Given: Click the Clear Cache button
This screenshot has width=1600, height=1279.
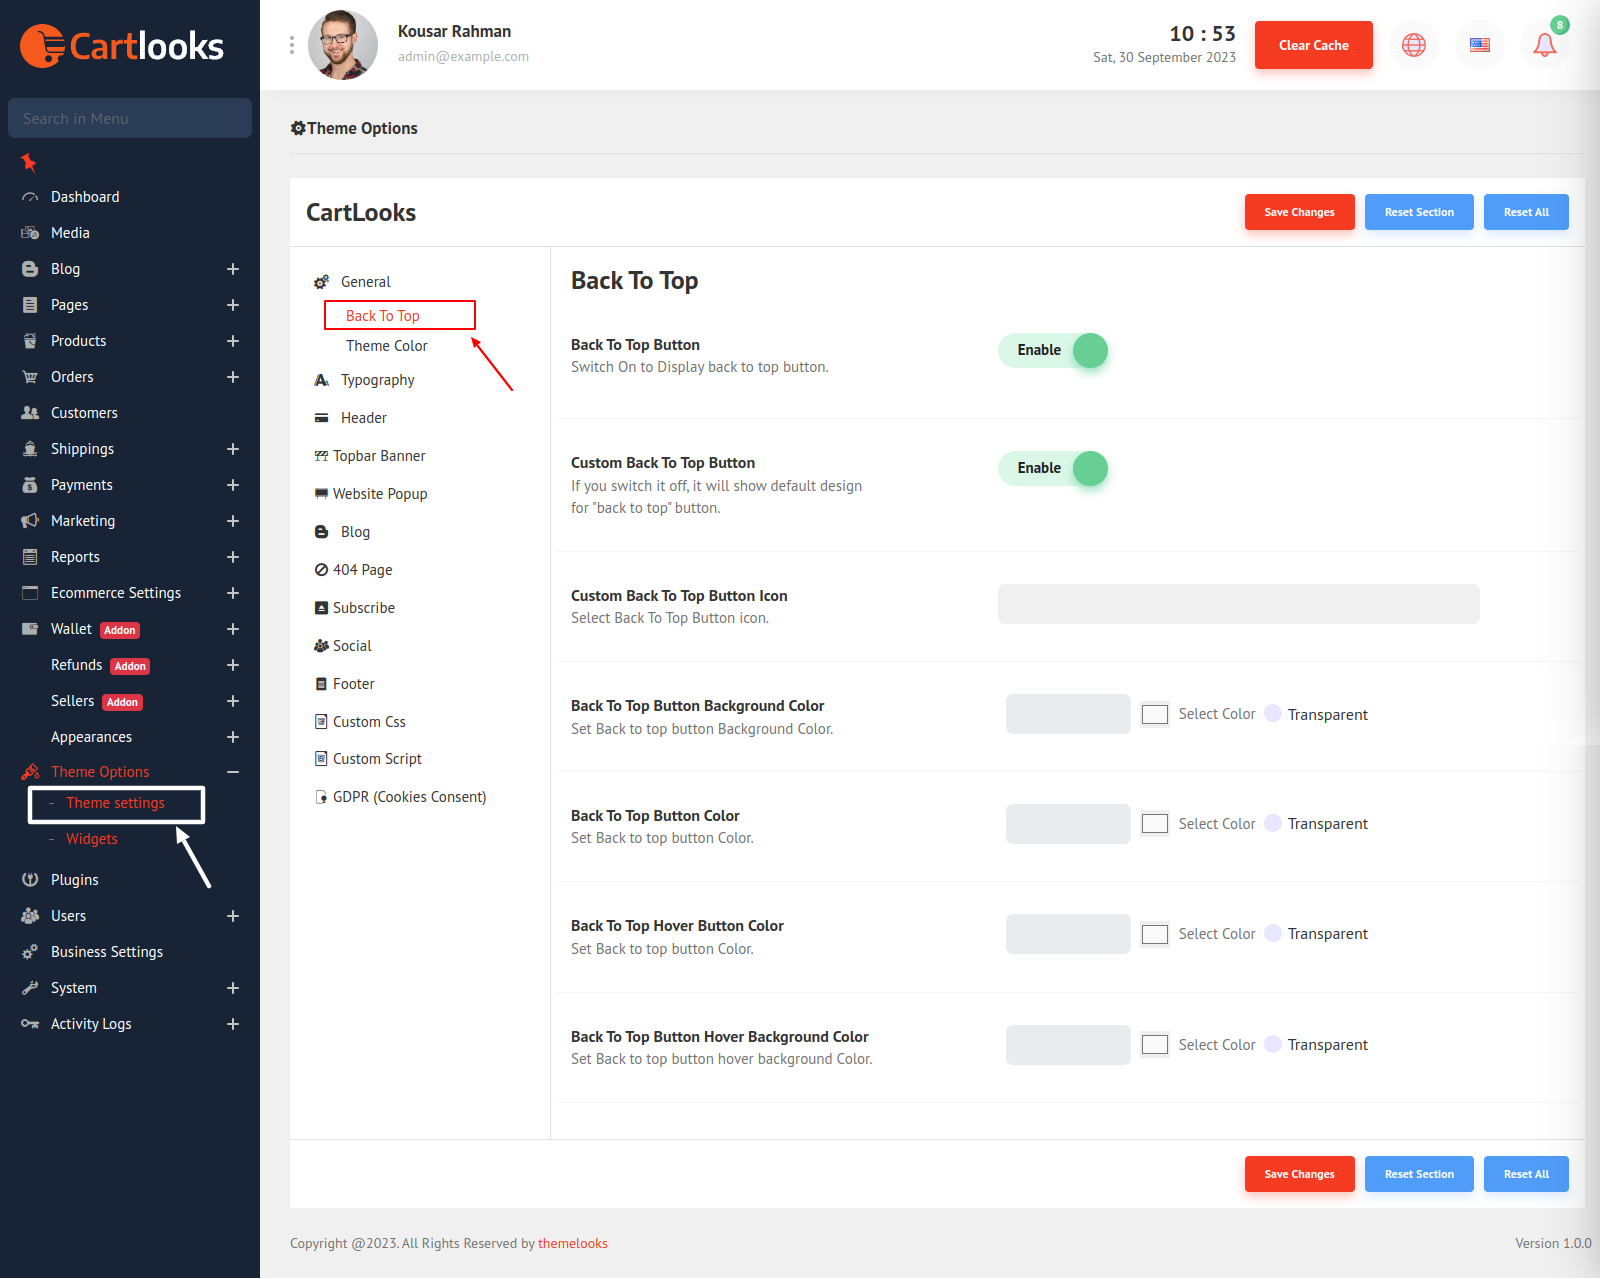Looking at the screenshot, I should click(1313, 45).
